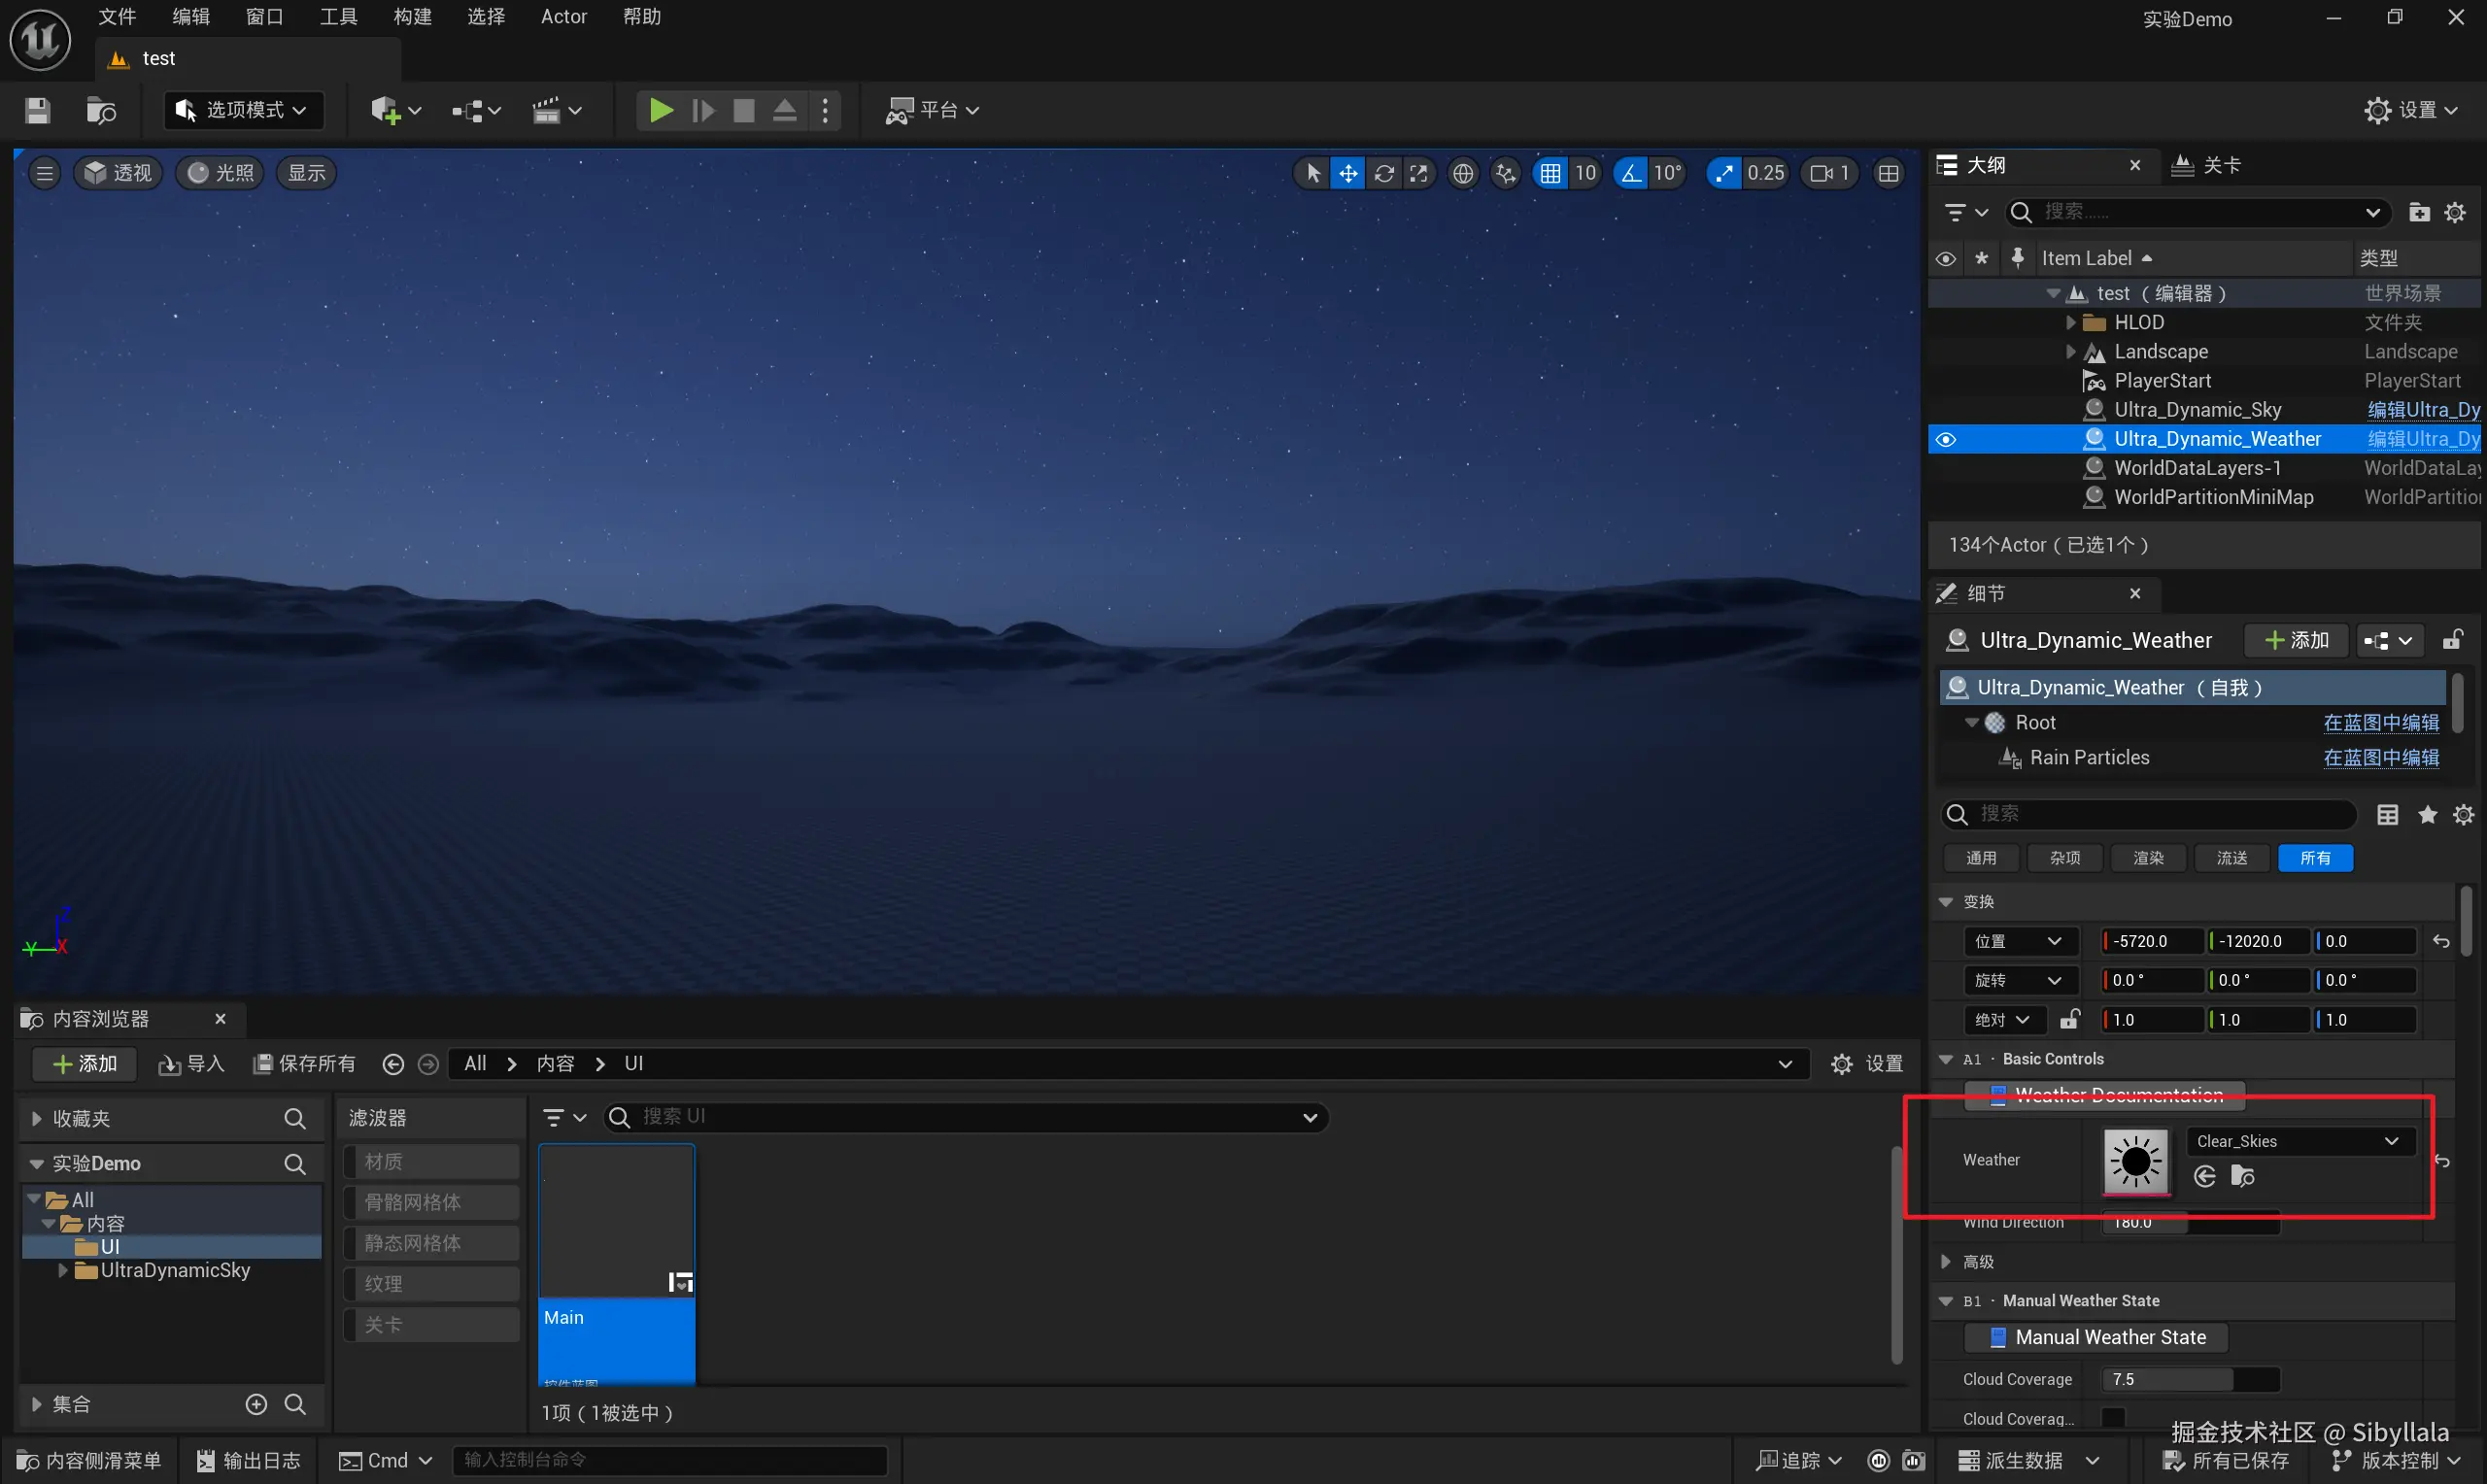Save the current level with disk icon

coord(38,110)
